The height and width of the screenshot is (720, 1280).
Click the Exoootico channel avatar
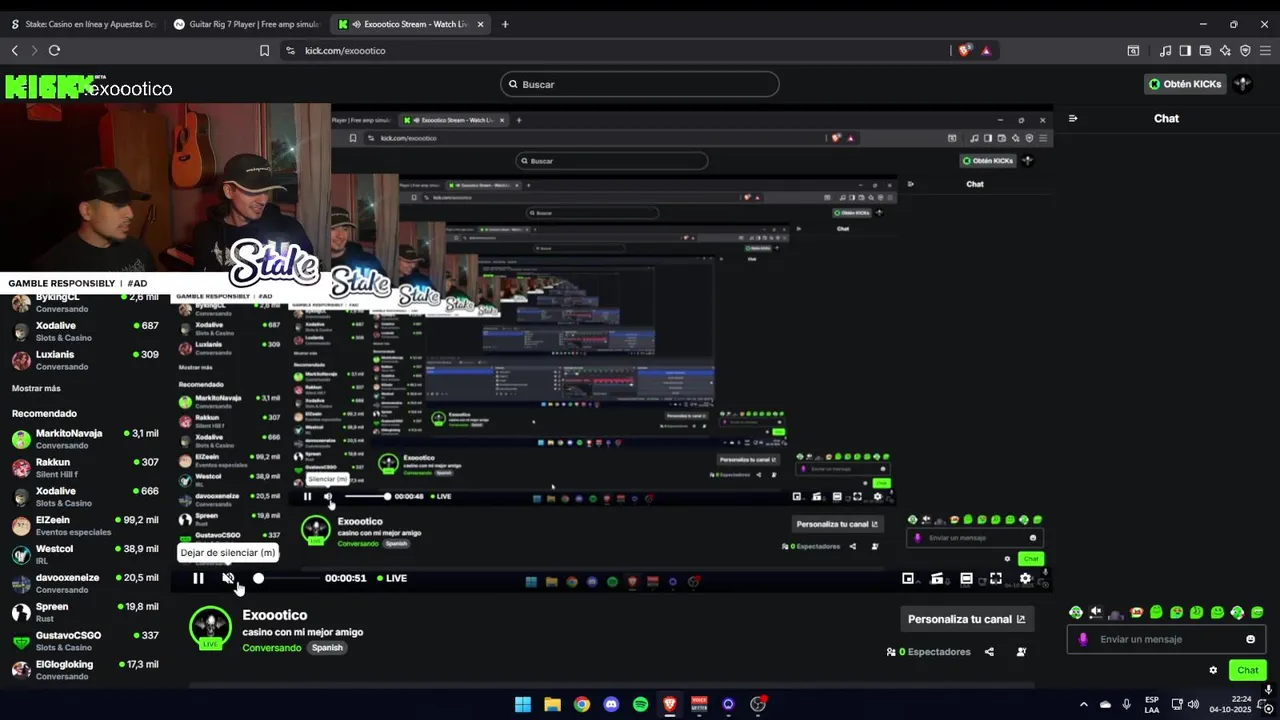[210, 628]
